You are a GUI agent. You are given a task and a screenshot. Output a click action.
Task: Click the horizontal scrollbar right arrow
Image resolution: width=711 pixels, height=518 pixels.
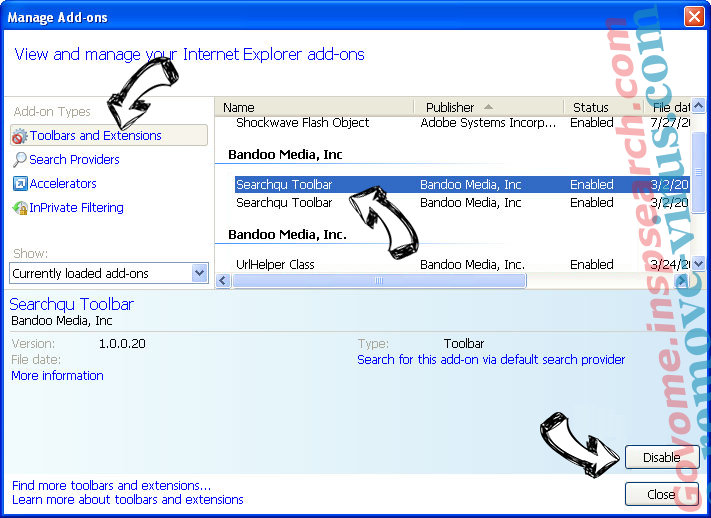(x=682, y=281)
